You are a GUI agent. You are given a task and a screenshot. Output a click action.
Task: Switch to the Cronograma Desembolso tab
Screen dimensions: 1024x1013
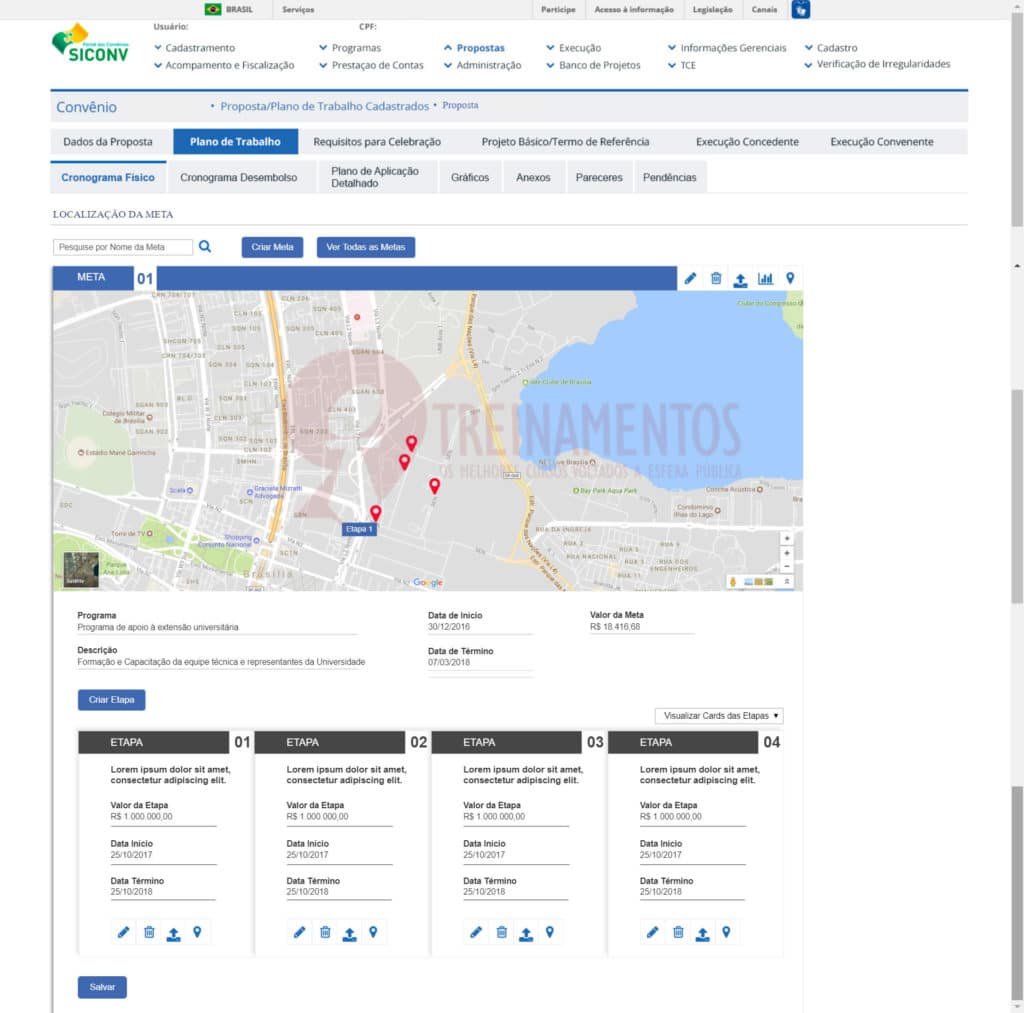point(238,177)
